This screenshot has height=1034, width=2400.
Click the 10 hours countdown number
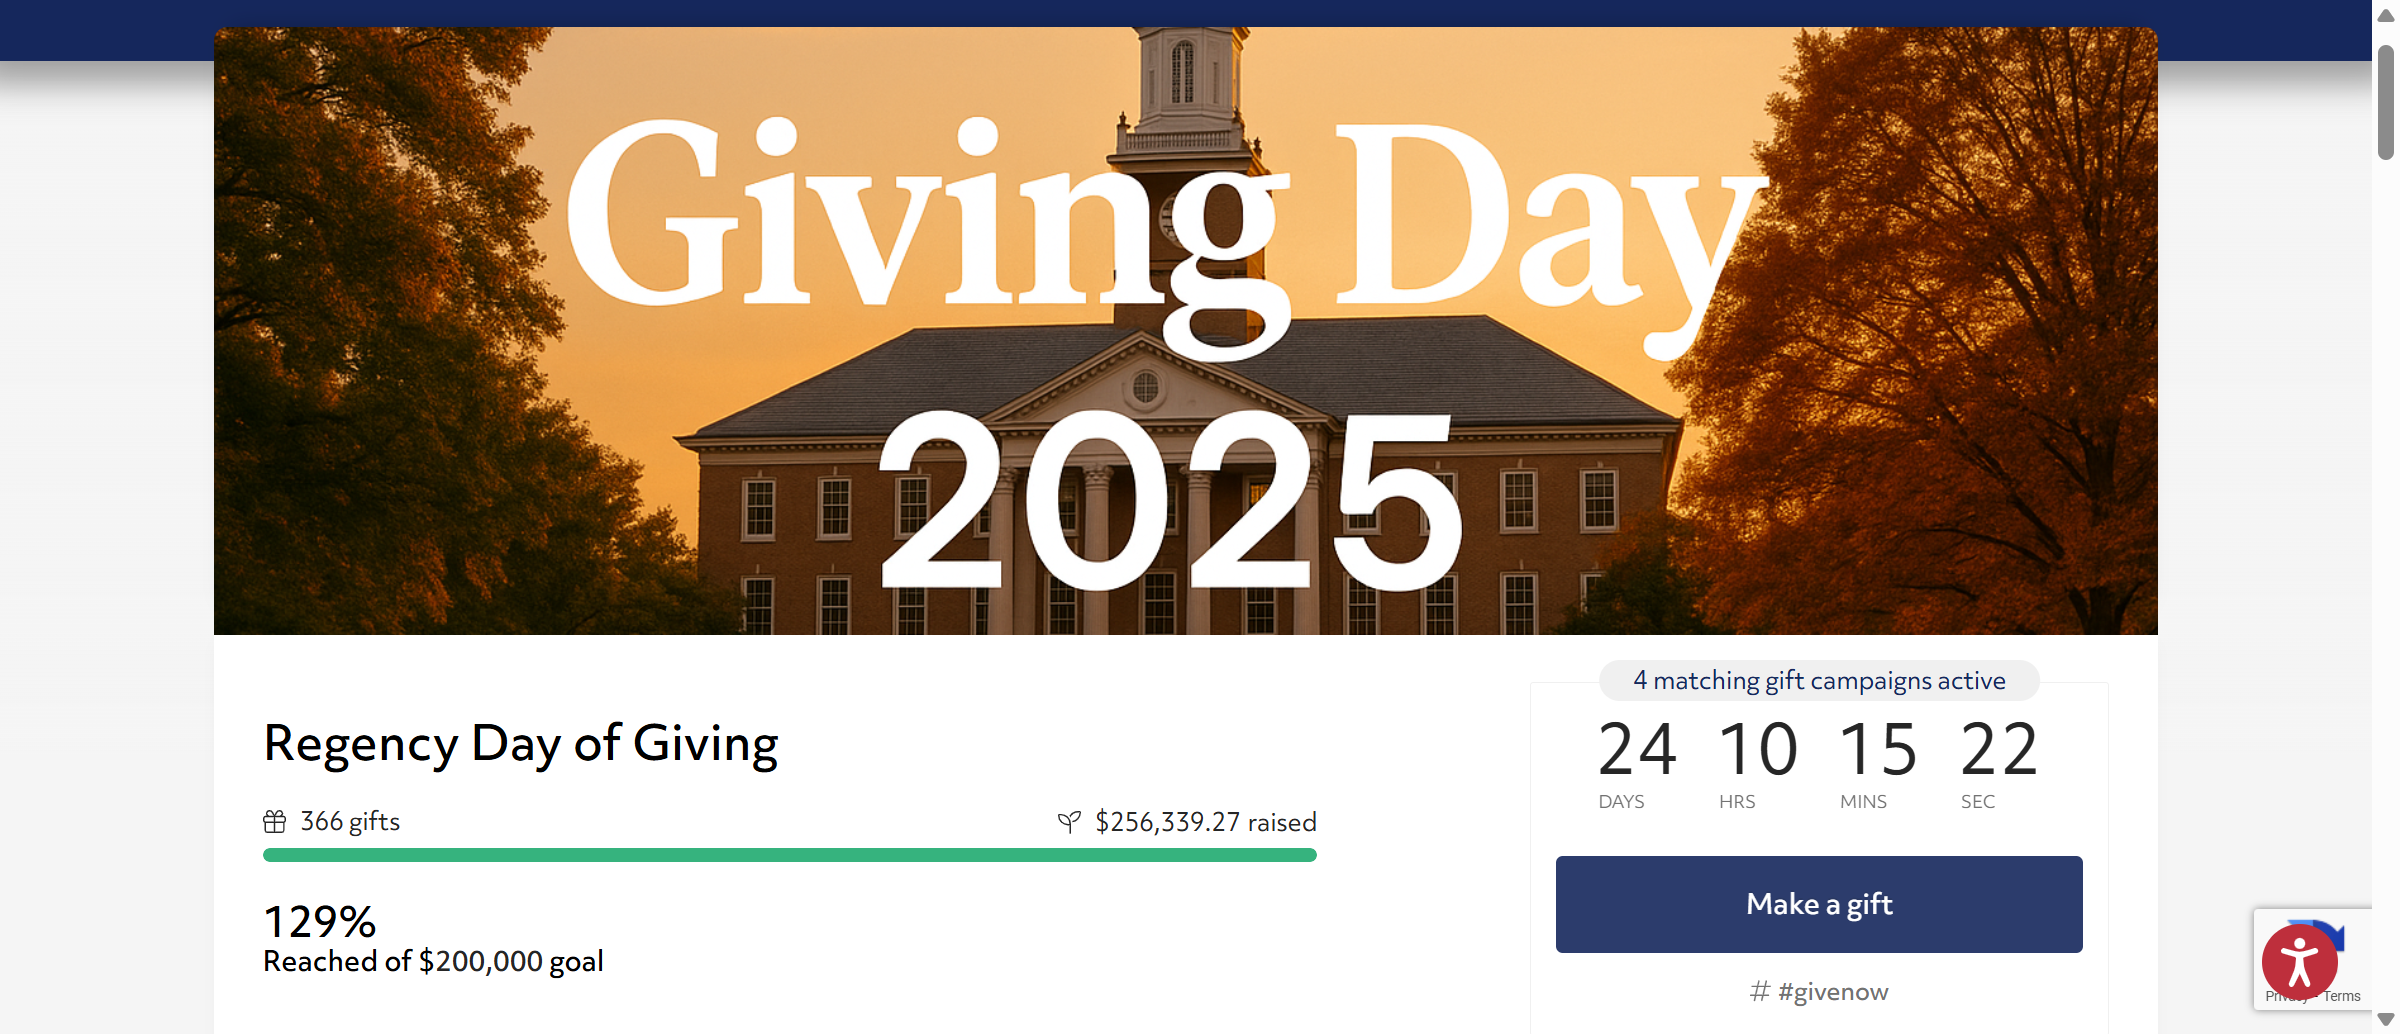1757,749
